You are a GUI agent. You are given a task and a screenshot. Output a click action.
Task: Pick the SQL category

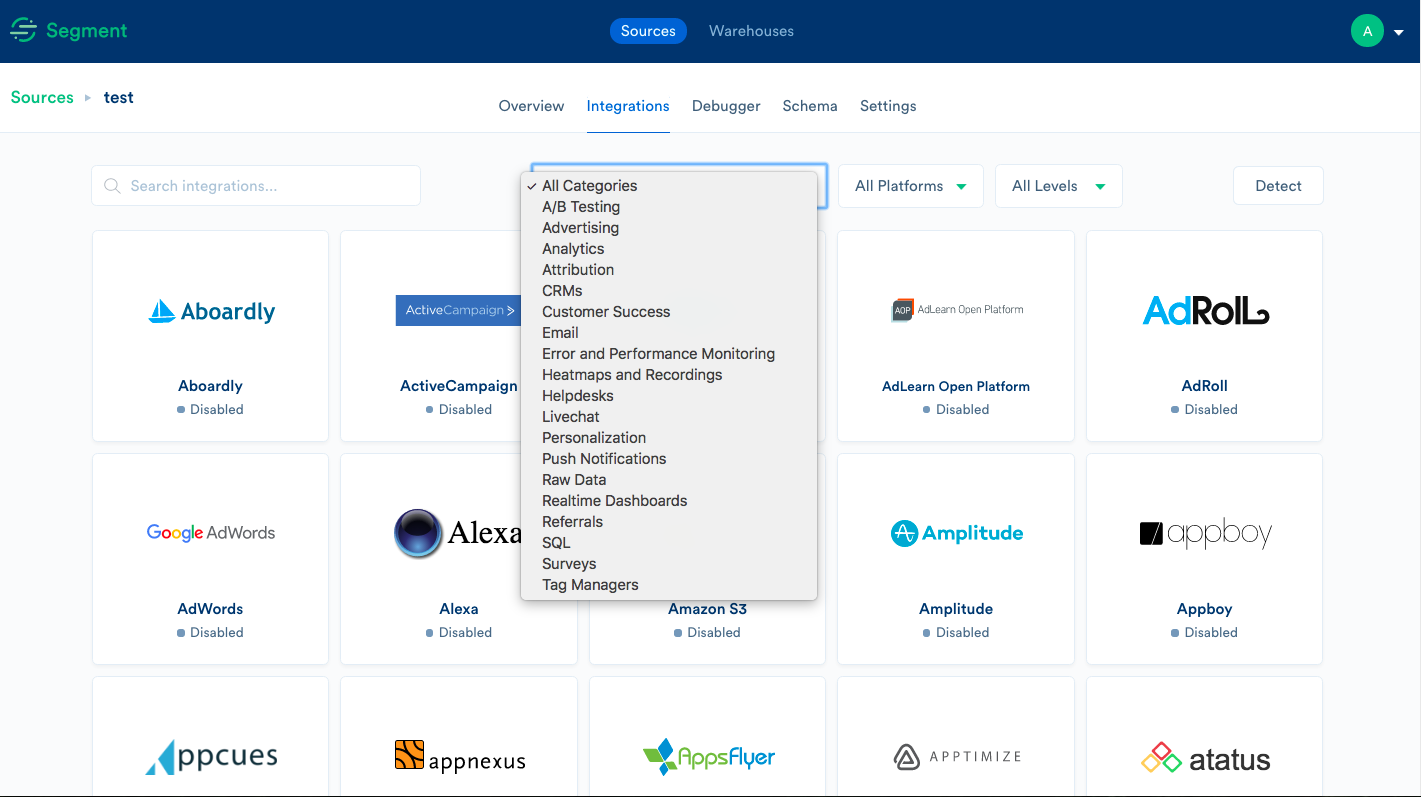[x=669, y=543]
